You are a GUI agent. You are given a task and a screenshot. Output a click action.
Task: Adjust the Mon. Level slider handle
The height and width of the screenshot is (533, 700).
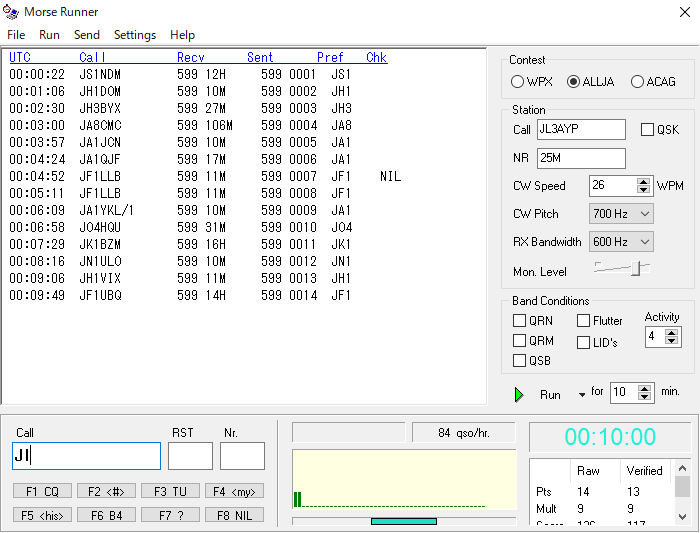636,268
